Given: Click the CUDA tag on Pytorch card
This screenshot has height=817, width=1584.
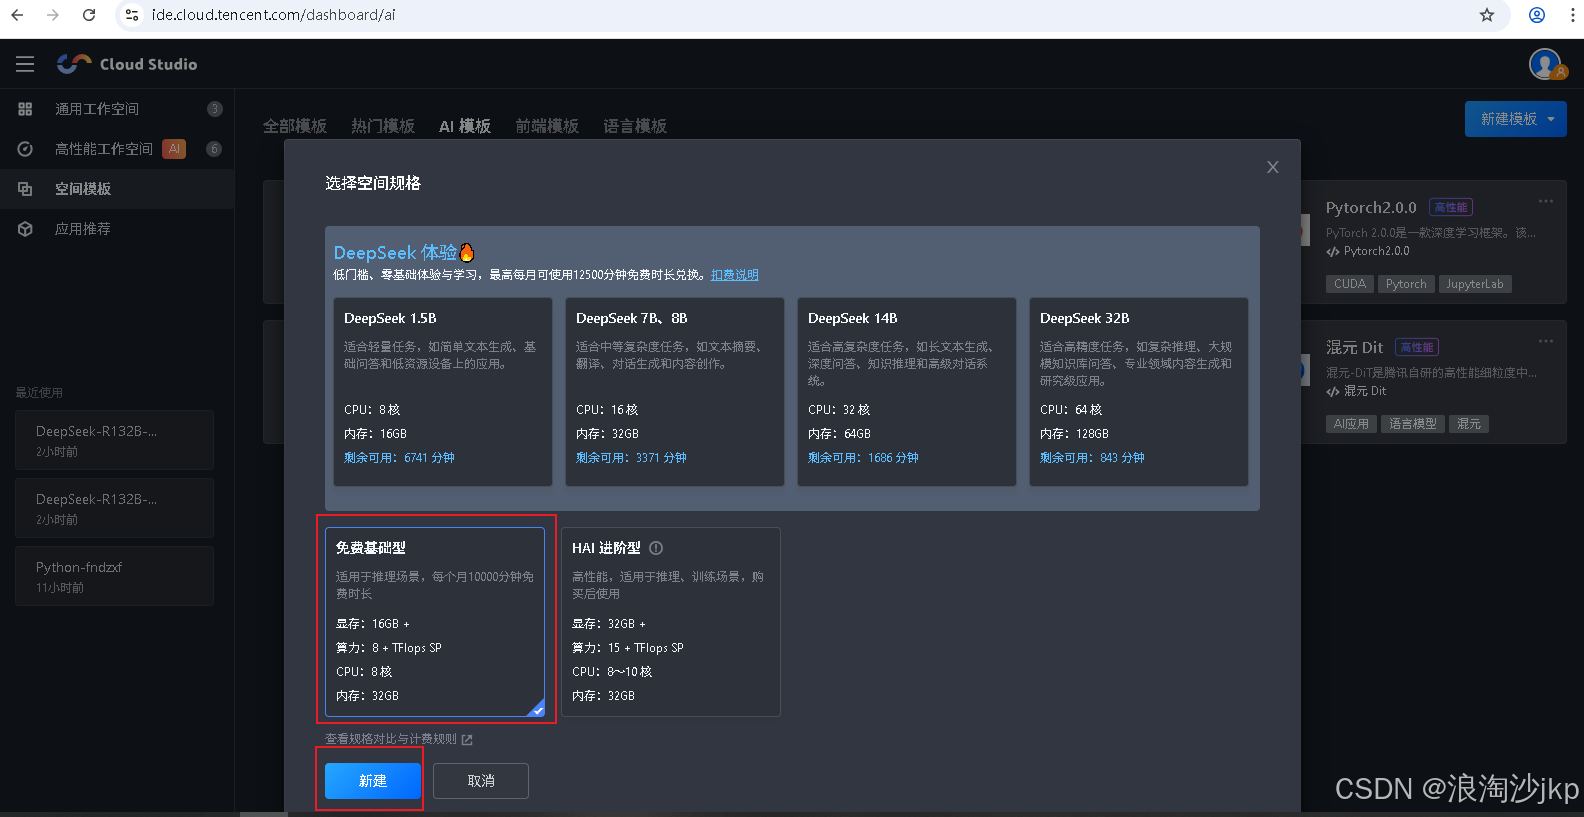Looking at the screenshot, I should coord(1350,284).
